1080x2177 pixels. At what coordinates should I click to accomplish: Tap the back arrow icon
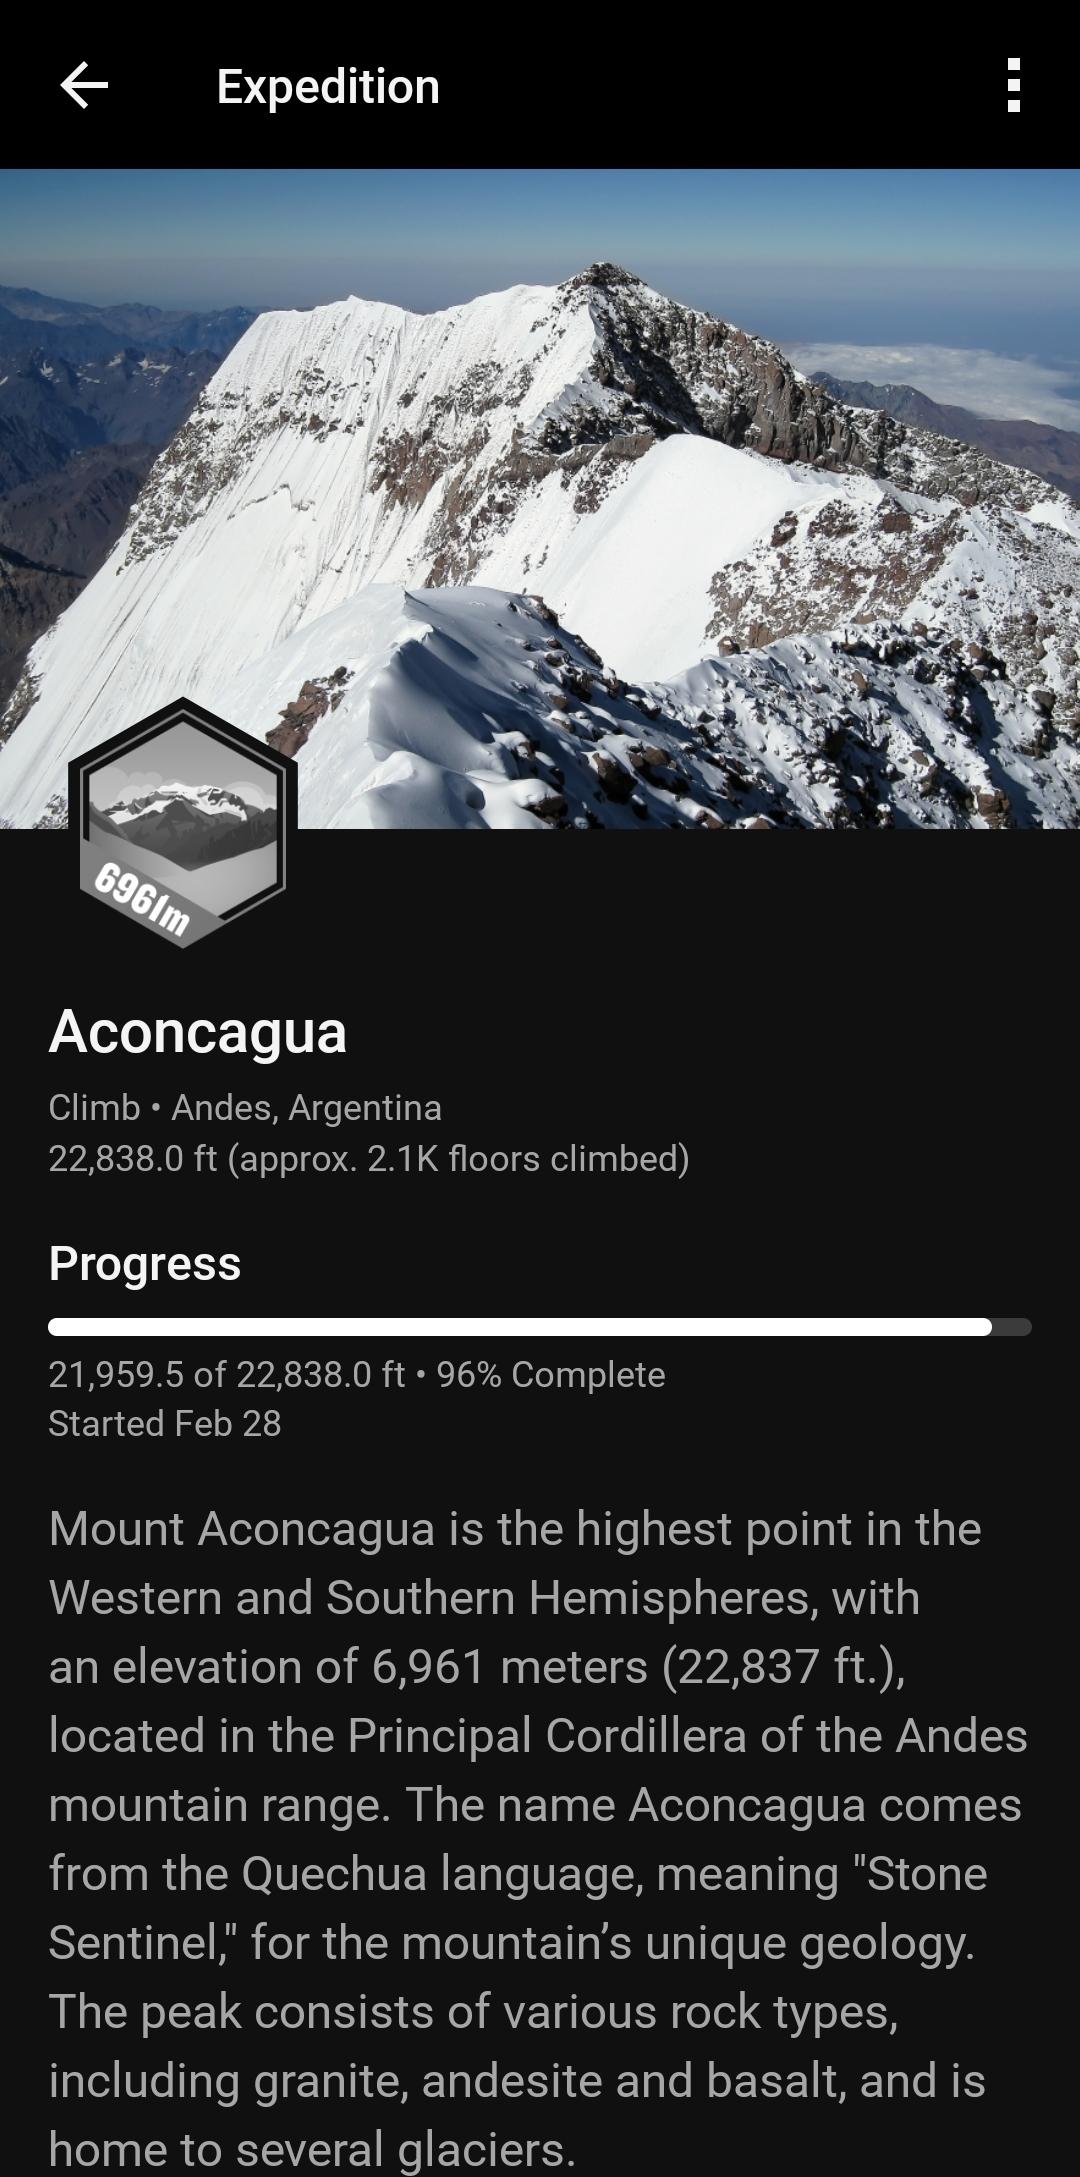coord(84,85)
